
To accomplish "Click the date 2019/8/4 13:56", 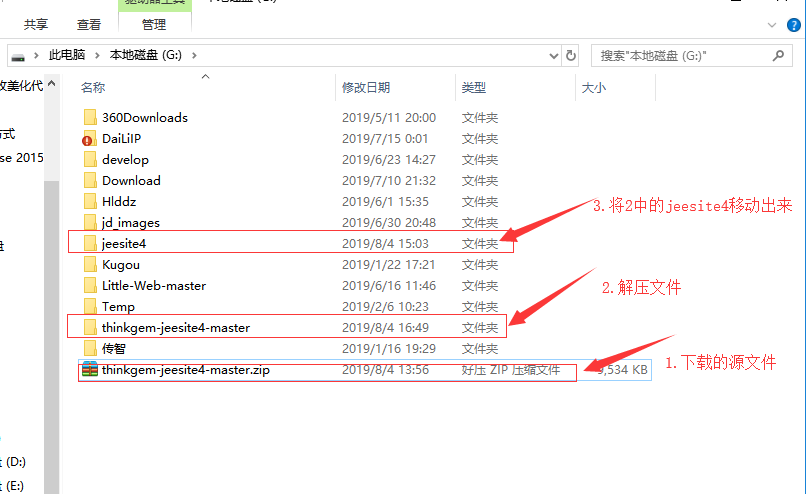I will [x=385, y=370].
